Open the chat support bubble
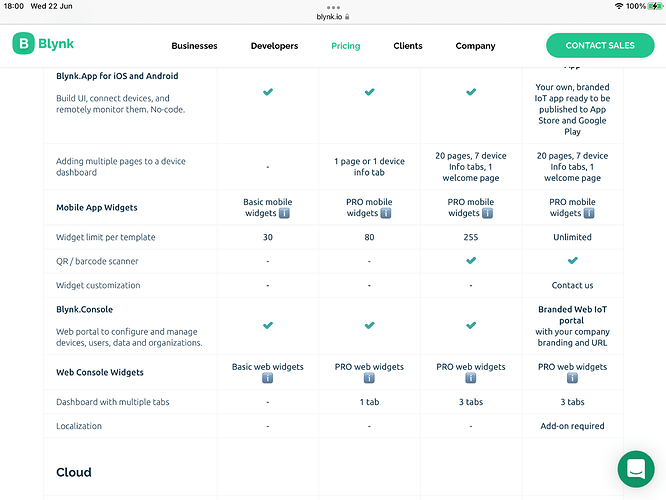This screenshot has width=666, height=500. (636, 469)
